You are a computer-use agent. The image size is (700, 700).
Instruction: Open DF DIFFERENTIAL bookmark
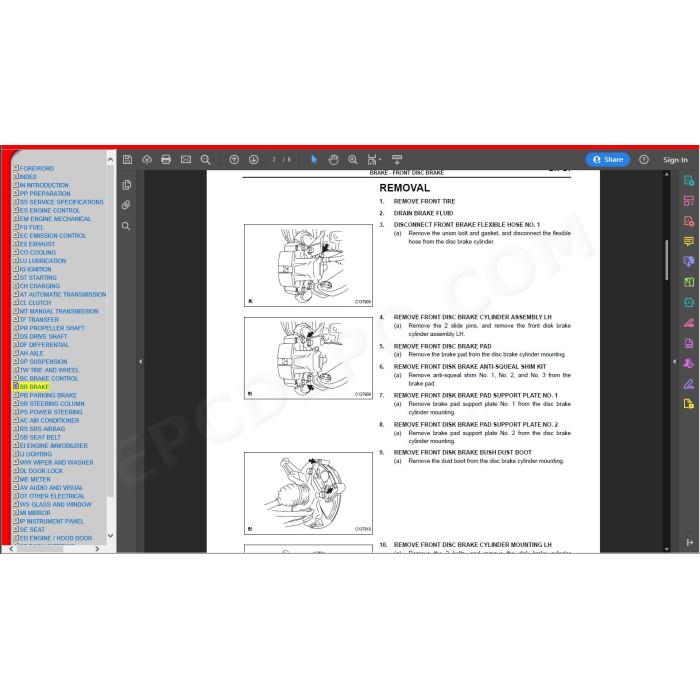pyautogui.click(x=44, y=345)
